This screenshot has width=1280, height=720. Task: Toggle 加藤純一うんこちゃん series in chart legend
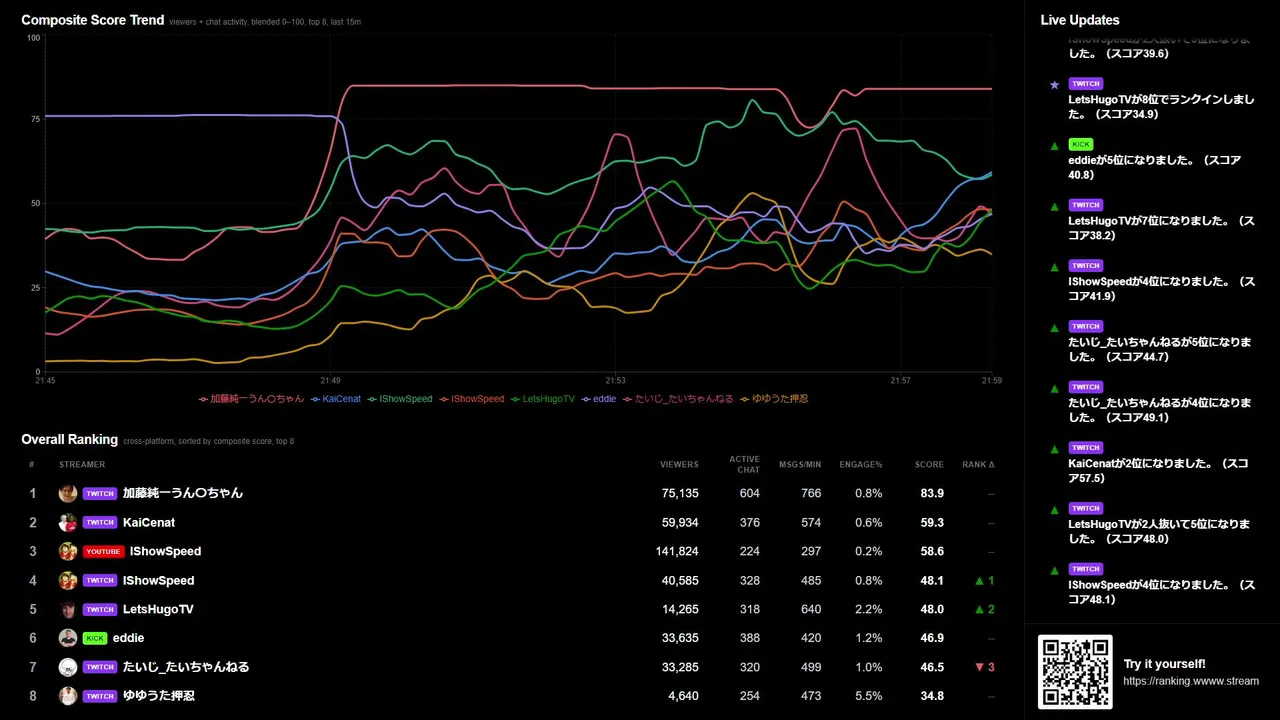pyautogui.click(x=251, y=399)
